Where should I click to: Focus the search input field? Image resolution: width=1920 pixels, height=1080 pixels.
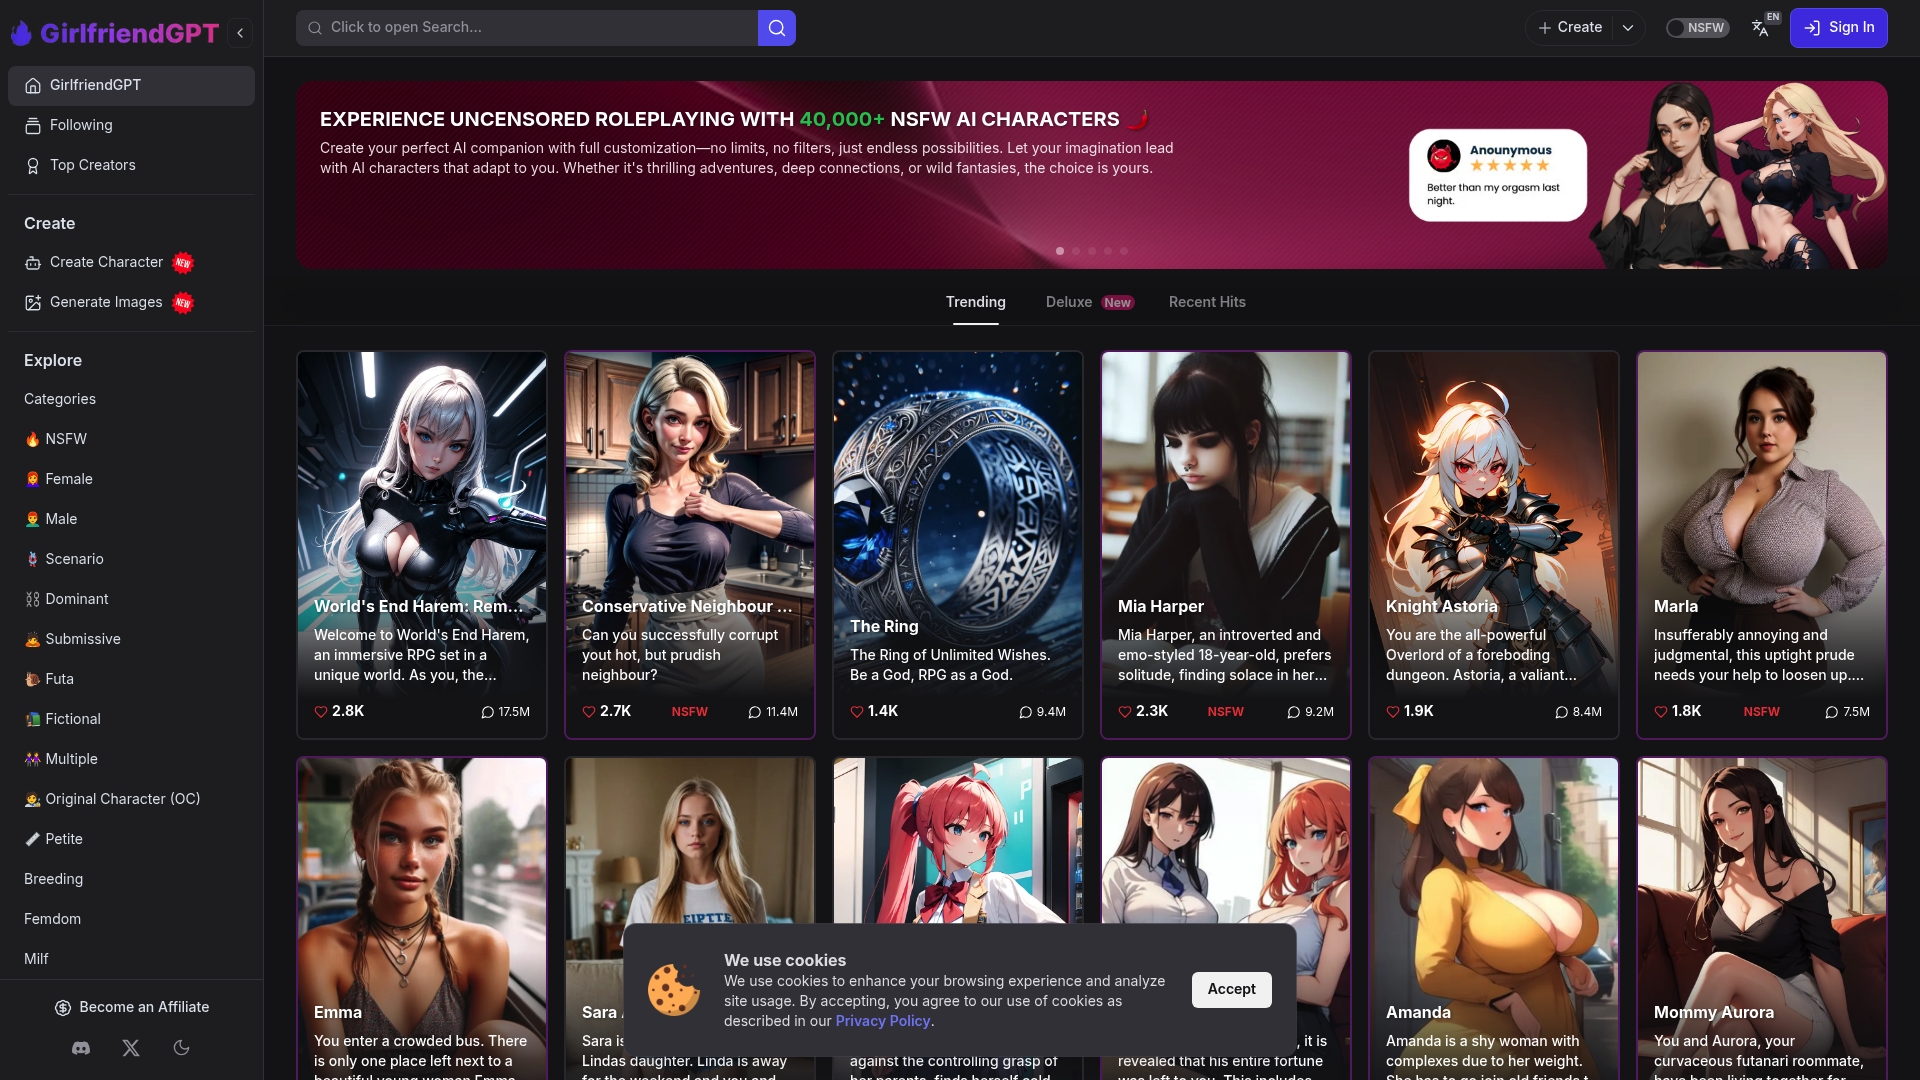527,28
